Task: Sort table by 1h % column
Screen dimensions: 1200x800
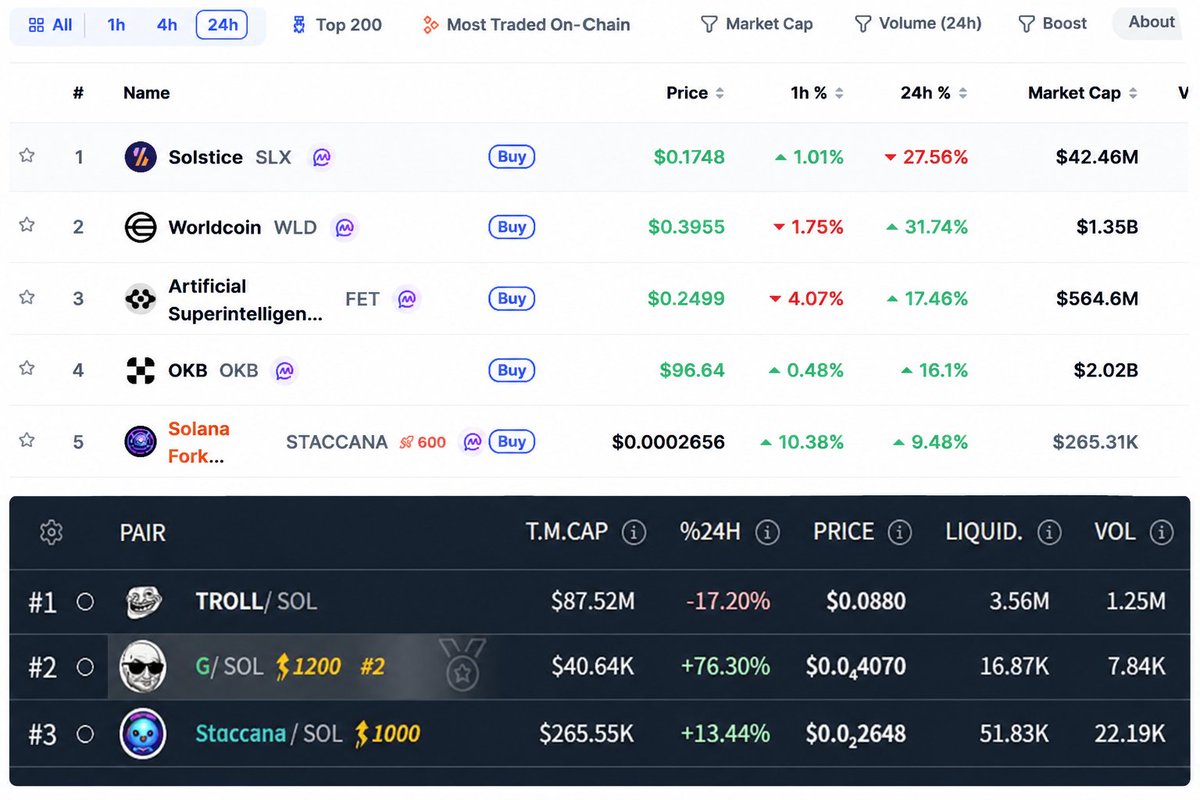Action: 817,93
